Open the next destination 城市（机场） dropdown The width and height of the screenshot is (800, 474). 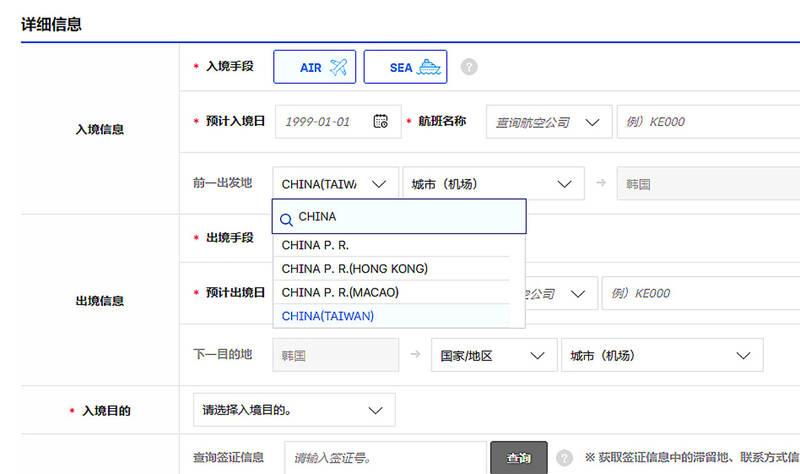(x=661, y=355)
